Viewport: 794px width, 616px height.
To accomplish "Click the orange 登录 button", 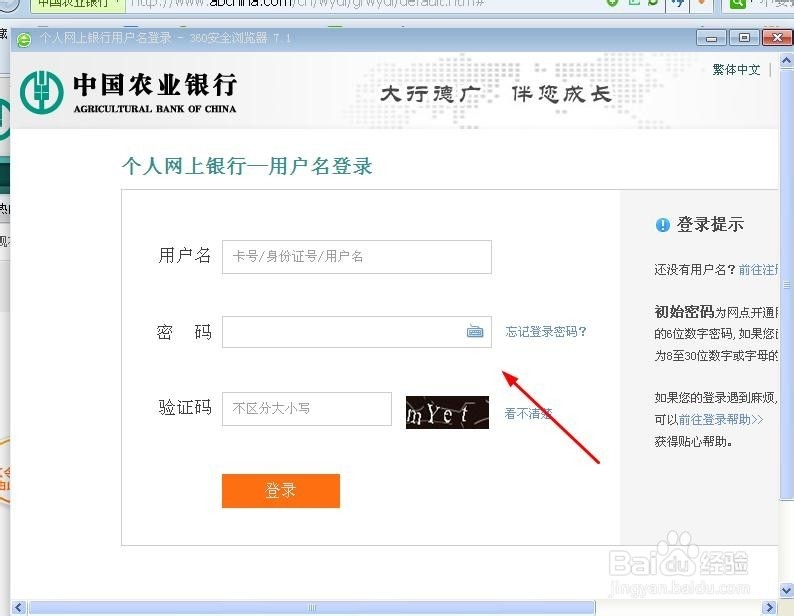I will coord(281,490).
